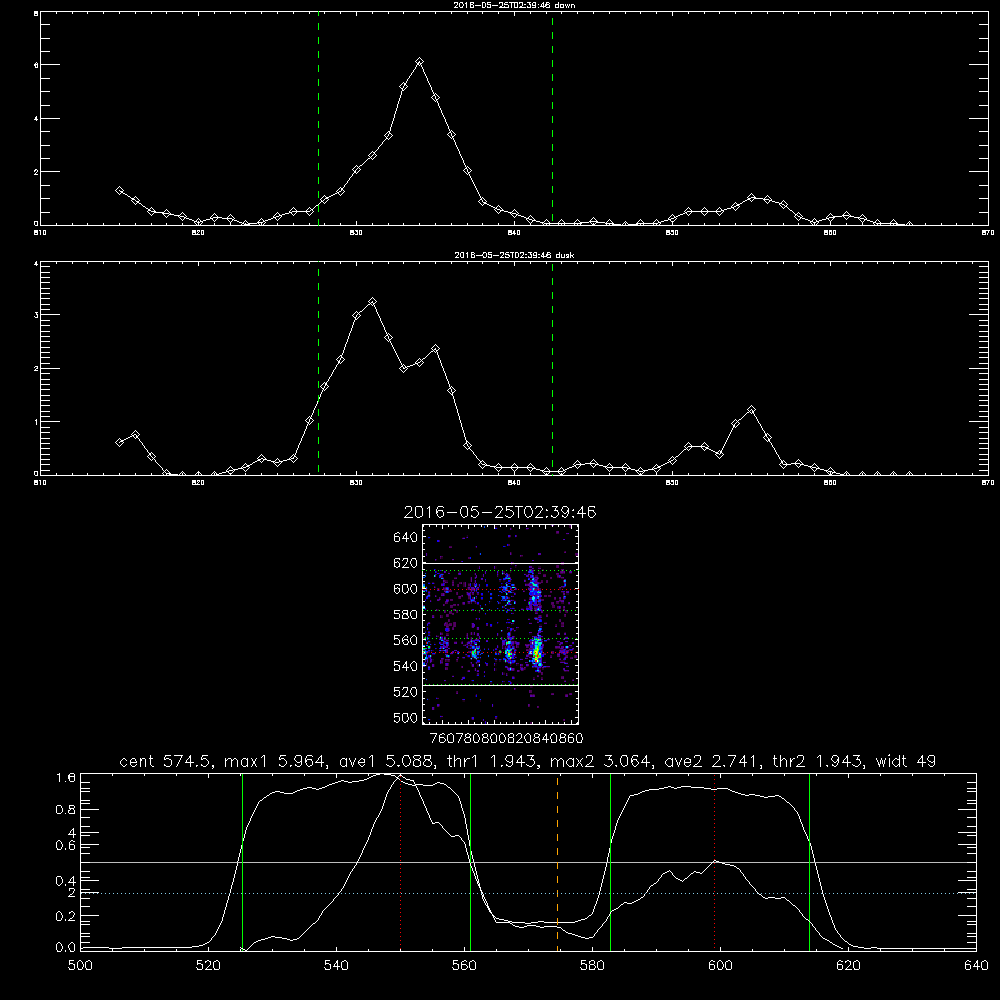Screen dimensions: 1000x1000
Task: Click the y-axis label 0.2 on bottom plot
Action: pyautogui.click(x=67, y=916)
